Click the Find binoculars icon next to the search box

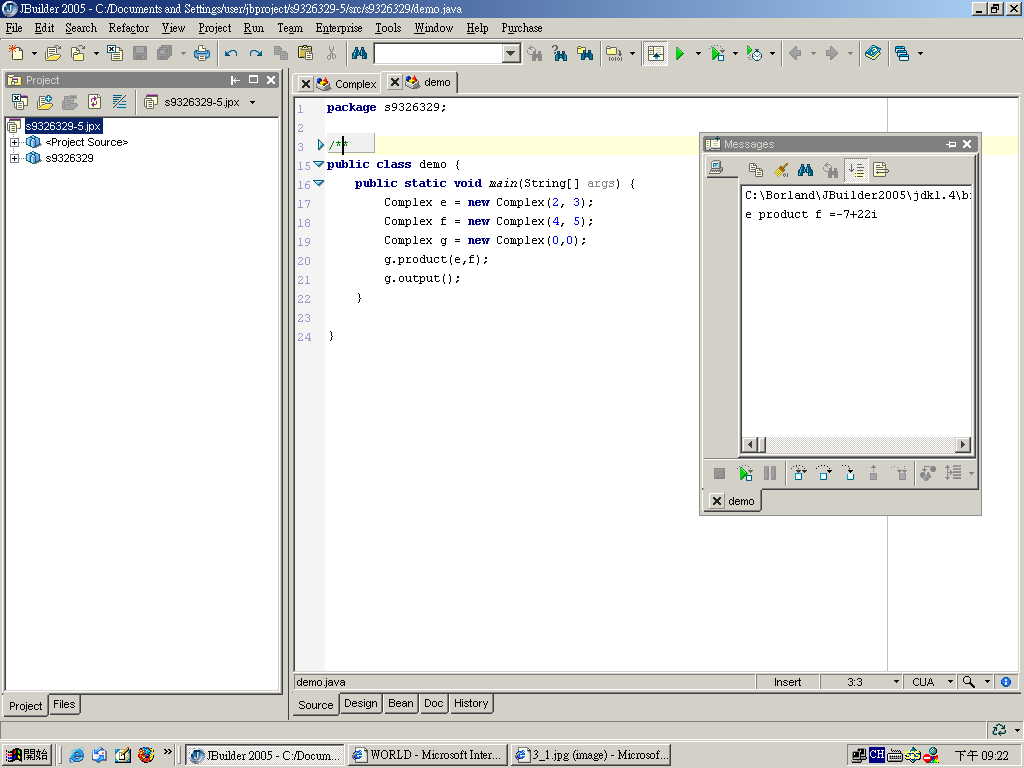[359, 54]
